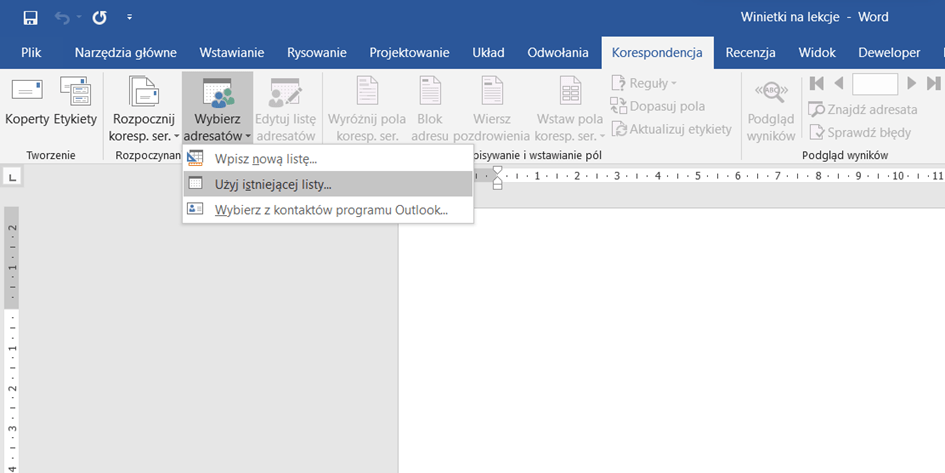Viewport: 945px width, 473px height.
Task: Go to previous record arrow
Action: [x=838, y=84]
